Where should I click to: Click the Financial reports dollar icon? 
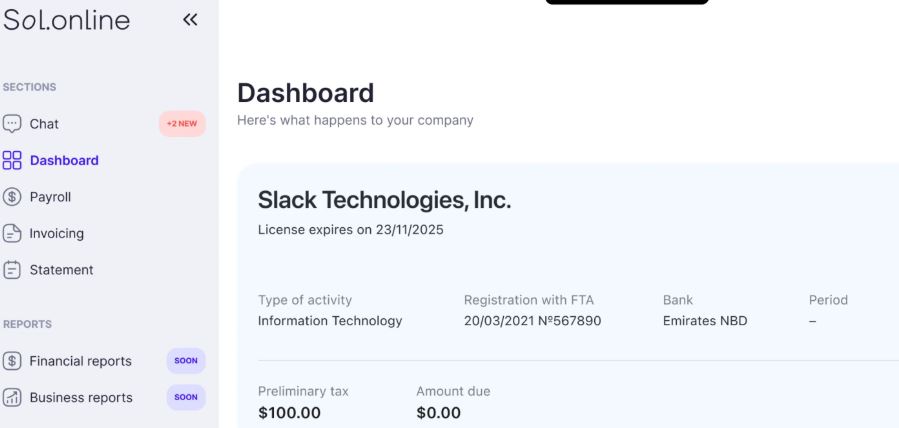11,361
